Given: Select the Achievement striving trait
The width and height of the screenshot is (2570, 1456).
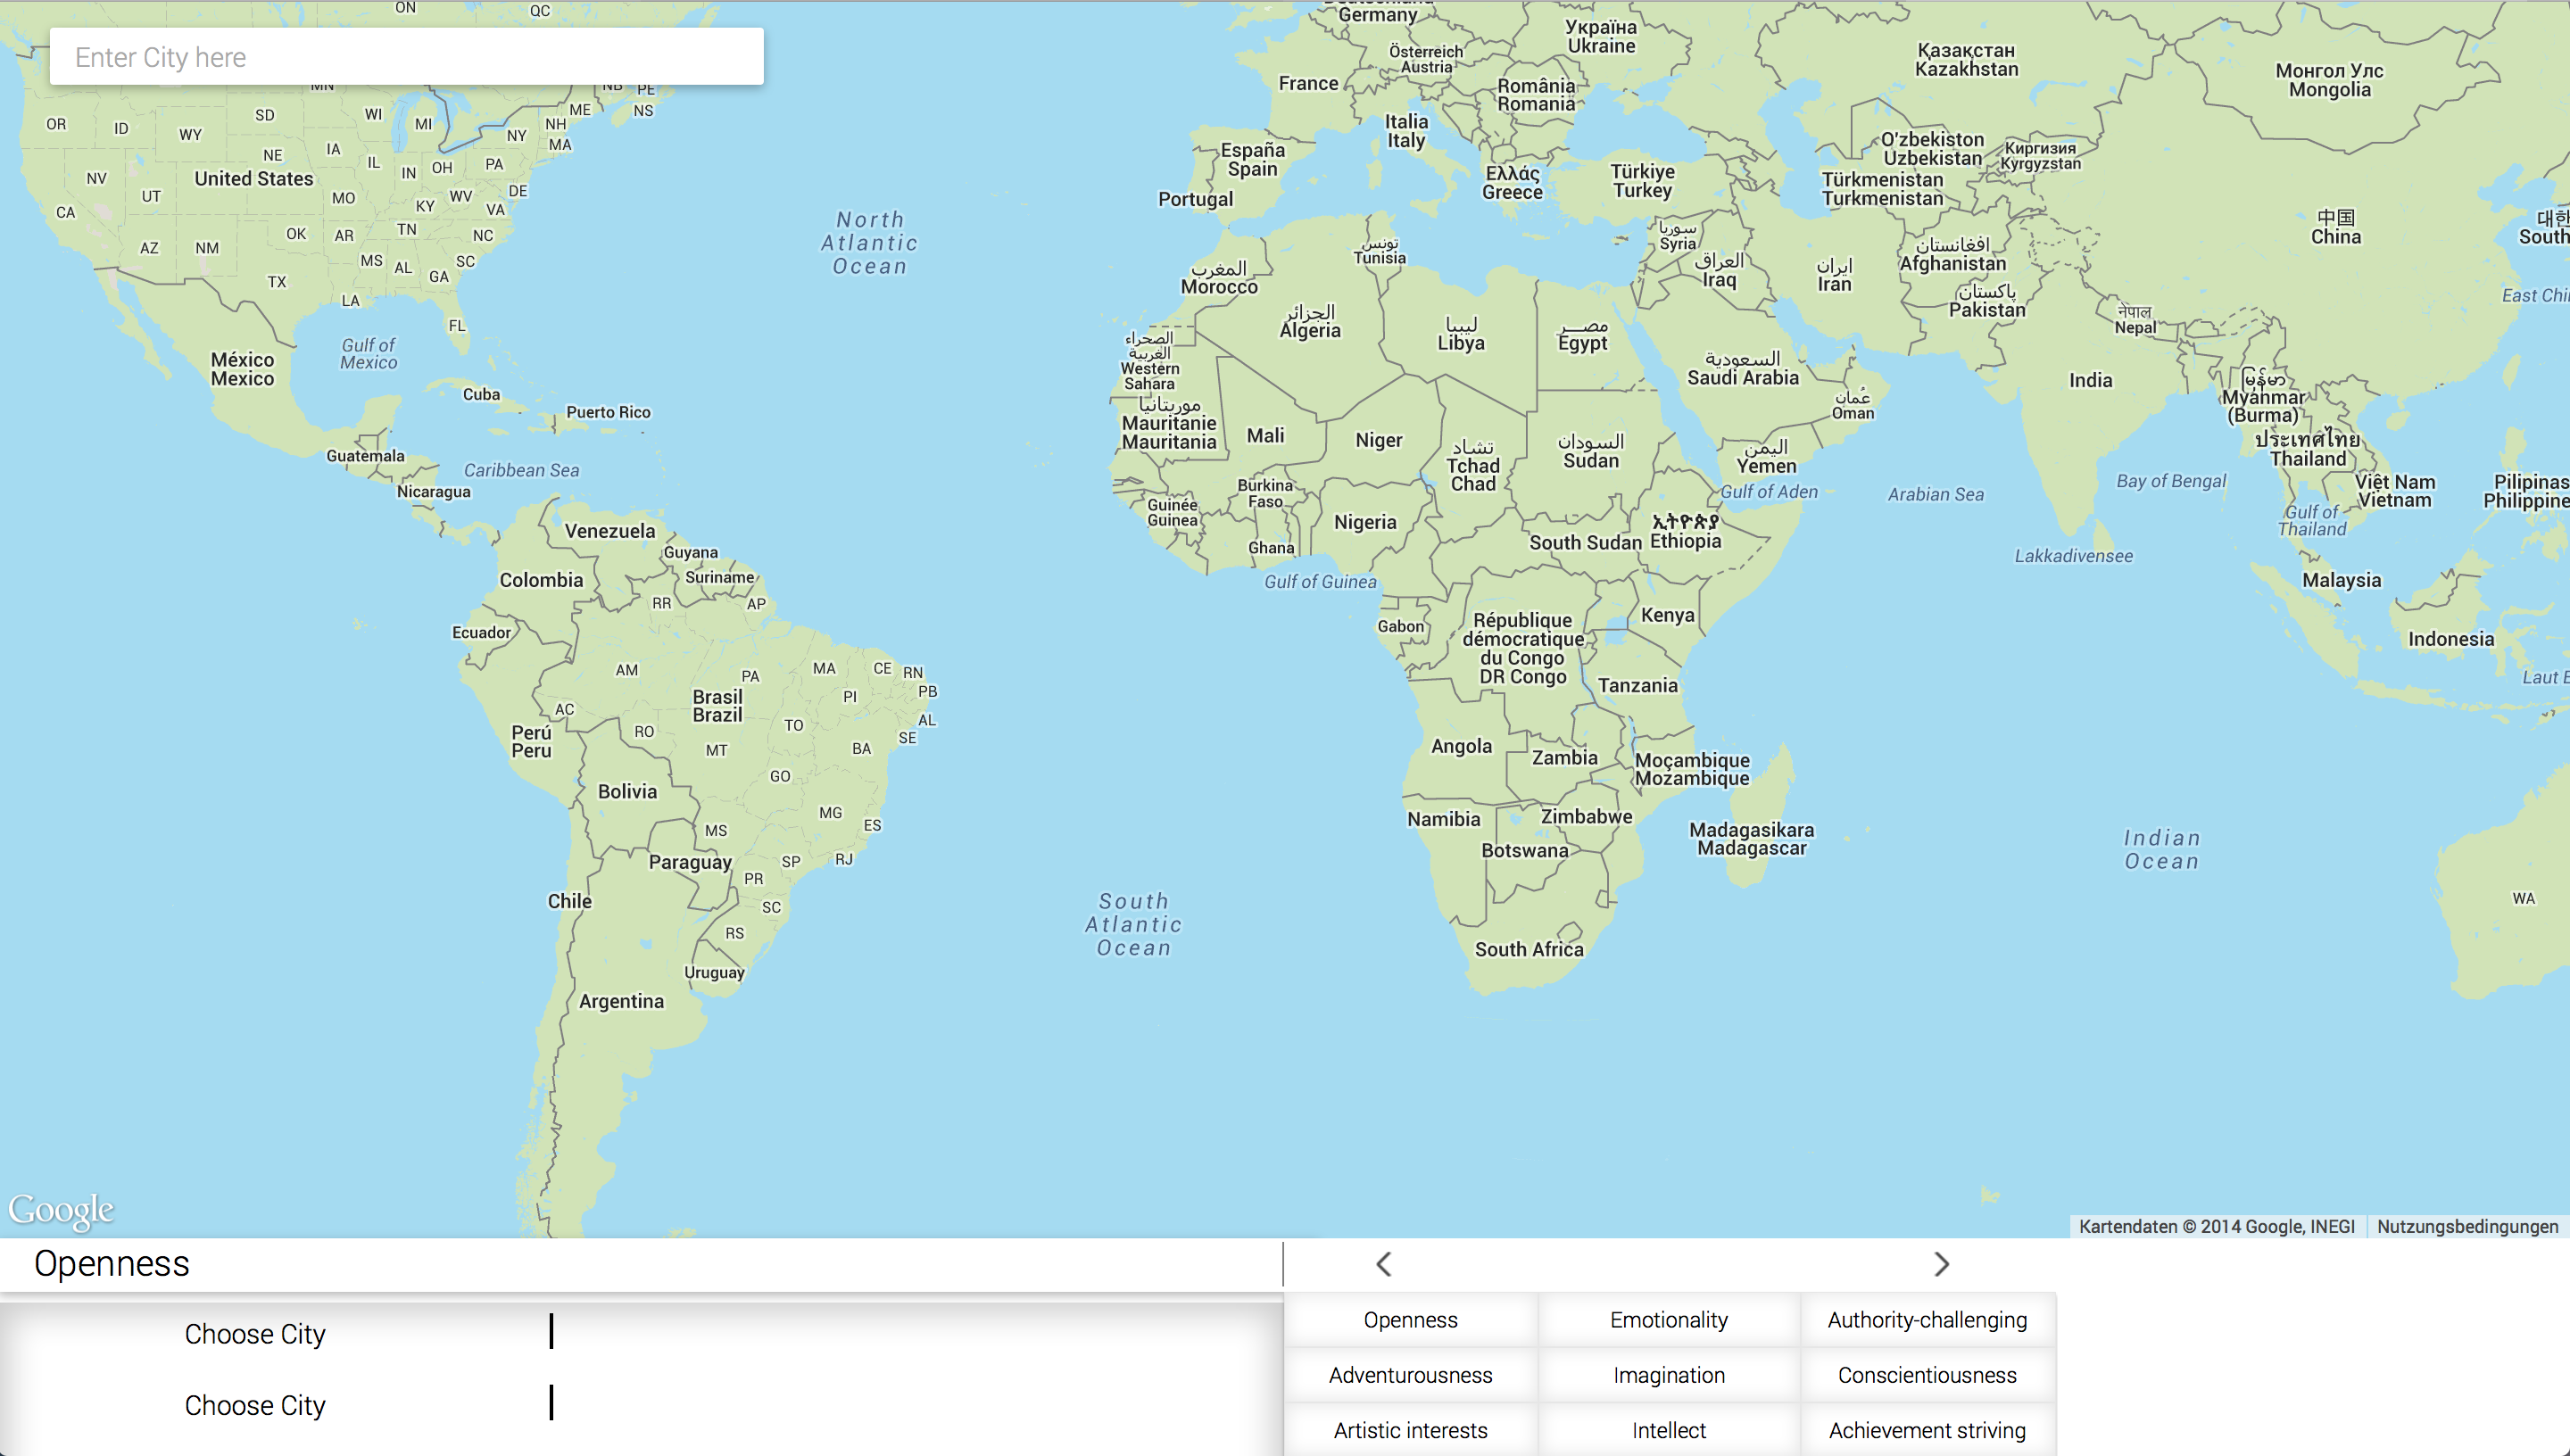Looking at the screenshot, I should (x=1927, y=1430).
